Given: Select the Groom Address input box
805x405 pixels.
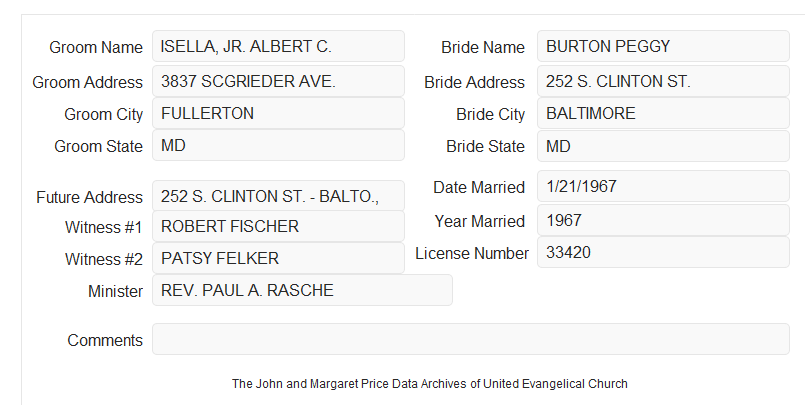Looking at the screenshot, I should pos(278,81).
